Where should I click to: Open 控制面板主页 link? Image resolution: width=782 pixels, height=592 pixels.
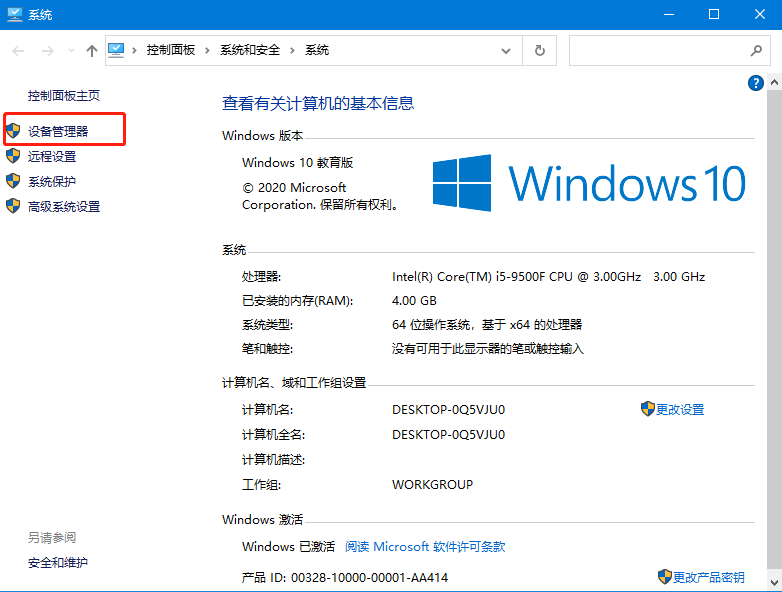coord(64,95)
